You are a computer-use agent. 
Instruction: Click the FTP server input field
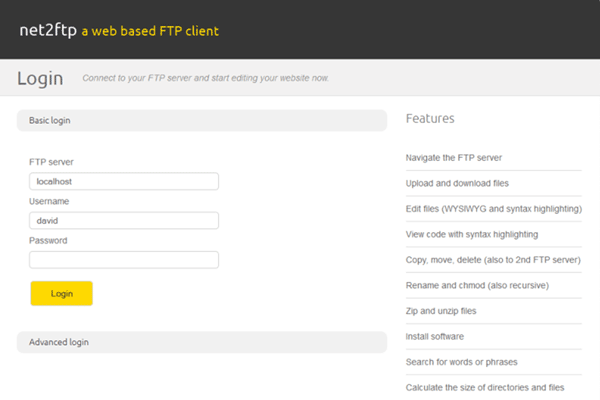tap(124, 182)
